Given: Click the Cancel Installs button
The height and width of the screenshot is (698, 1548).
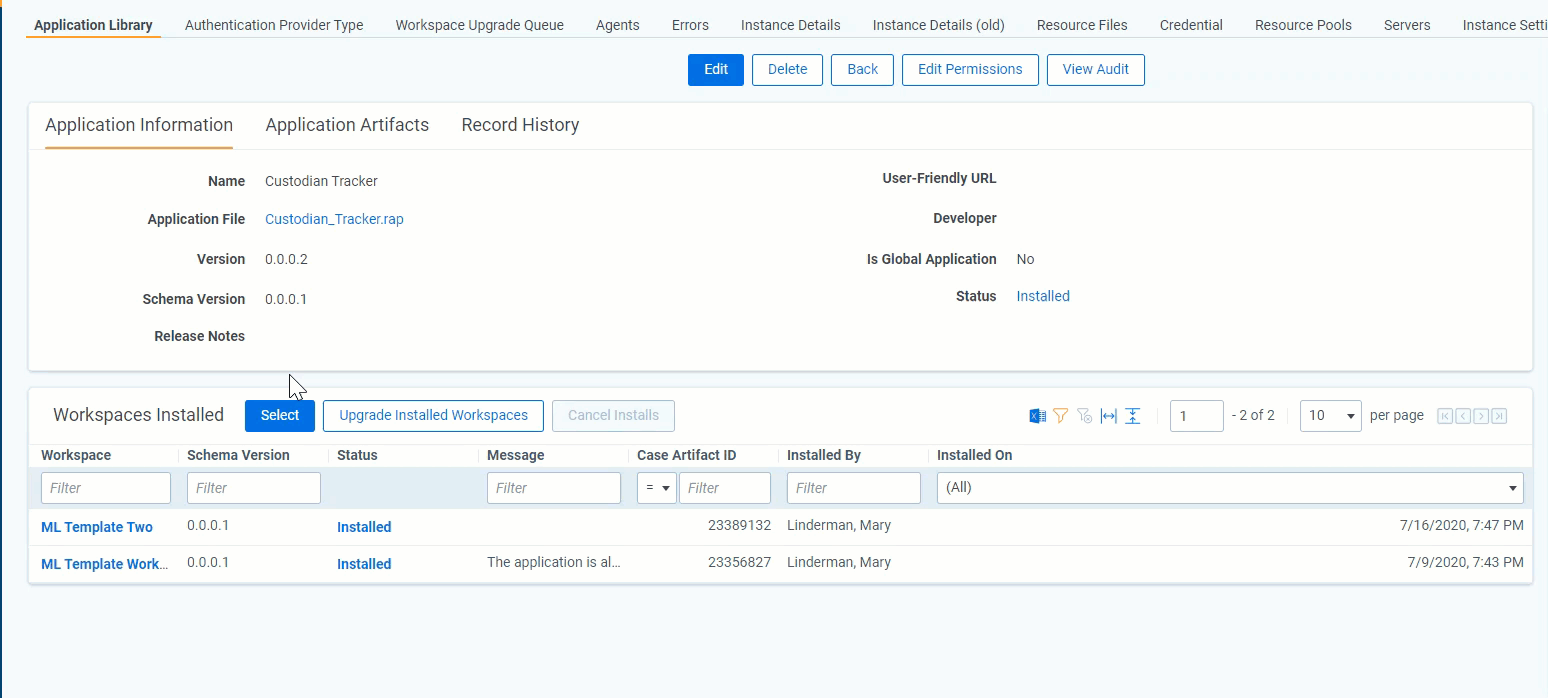Looking at the screenshot, I should 613,416.
